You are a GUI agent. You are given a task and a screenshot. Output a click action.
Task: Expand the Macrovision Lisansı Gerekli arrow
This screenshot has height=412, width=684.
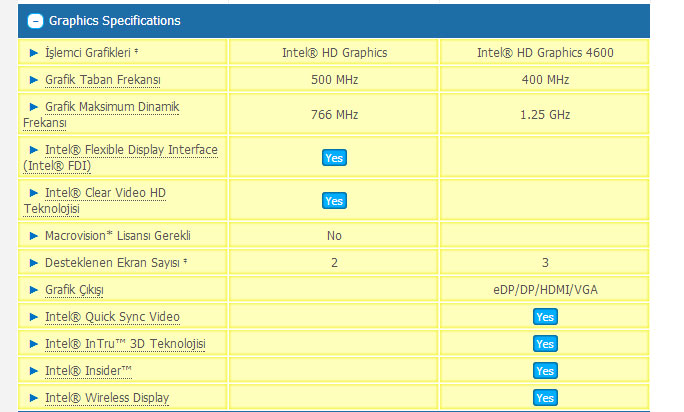(x=34, y=236)
